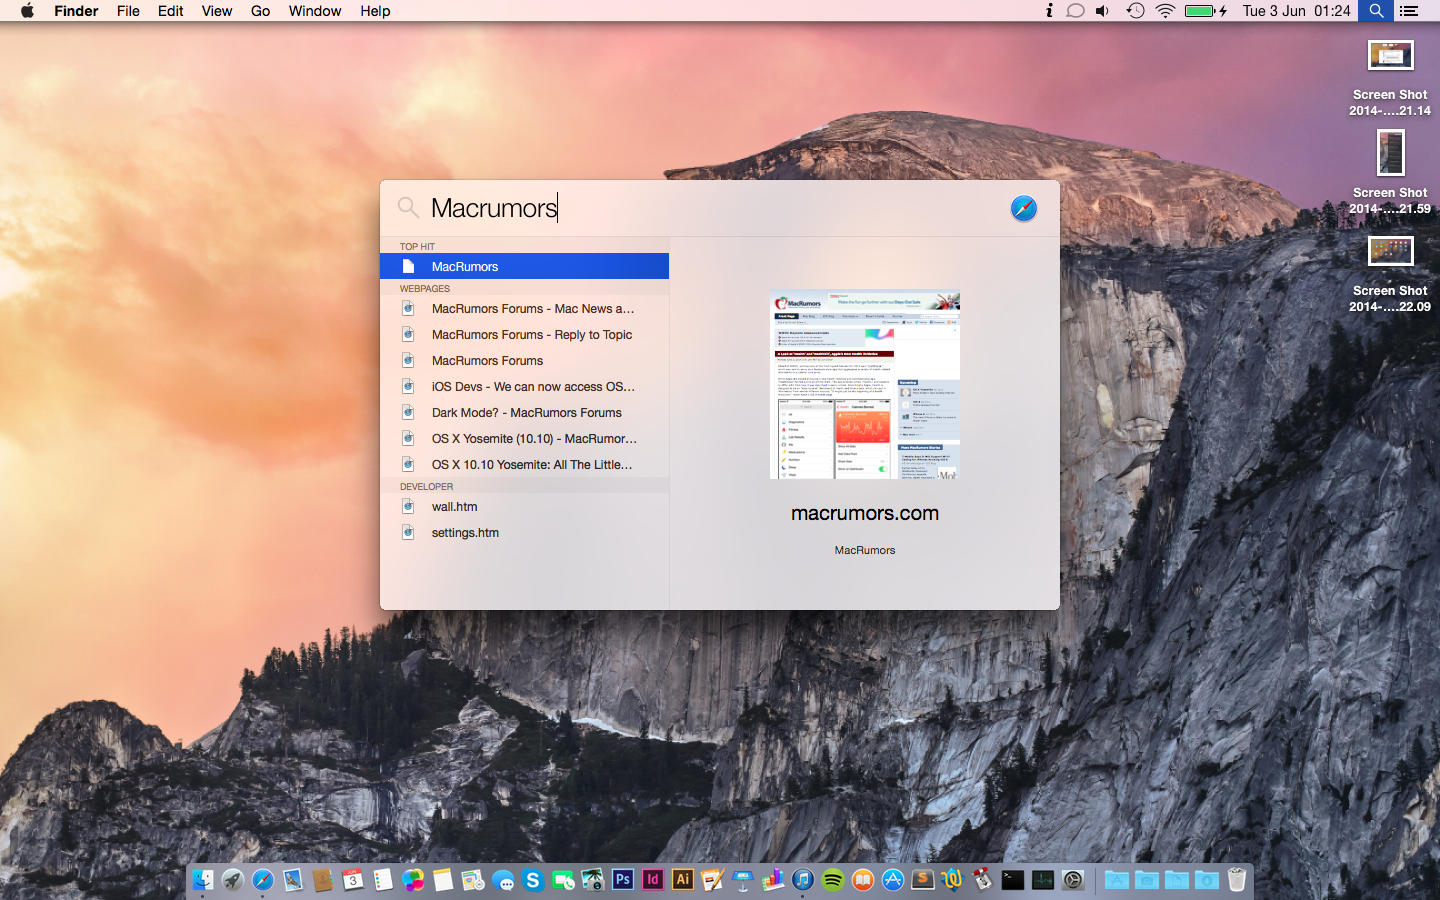Open Finder from the Dock
The height and width of the screenshot is (900, 1440).
pos(203,880)
